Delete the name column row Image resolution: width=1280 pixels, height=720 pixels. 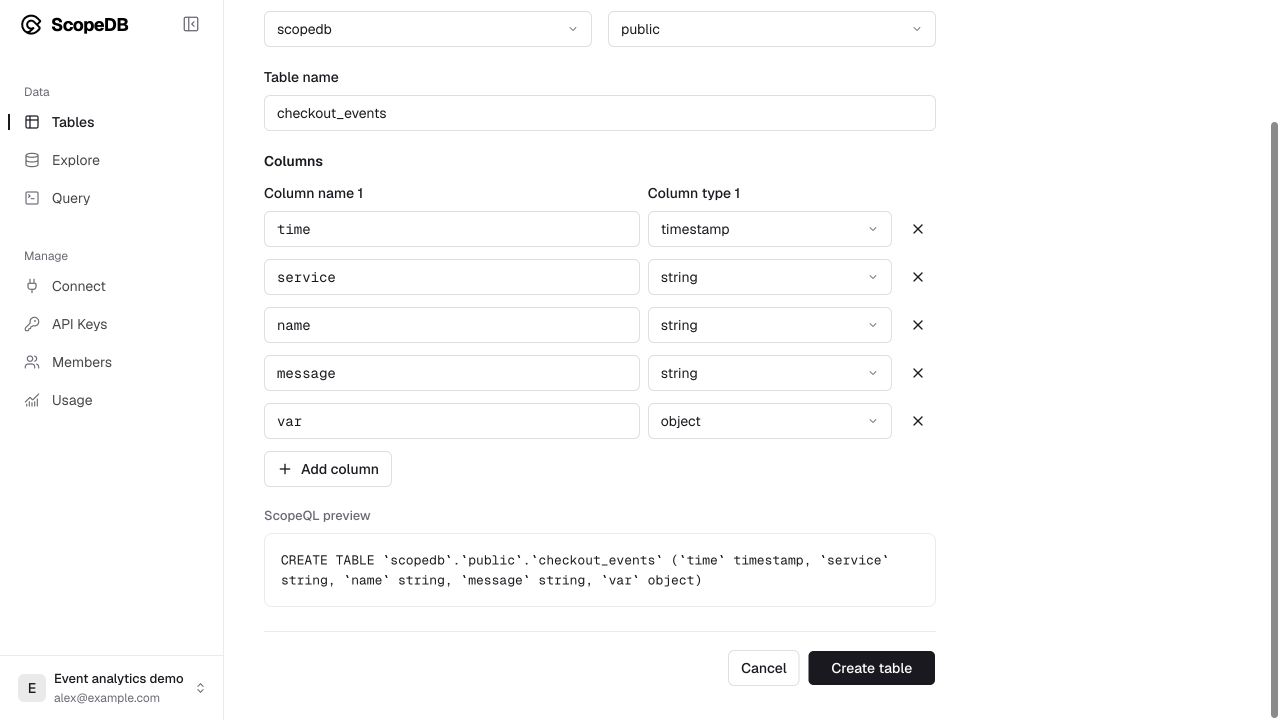point(918,325)
